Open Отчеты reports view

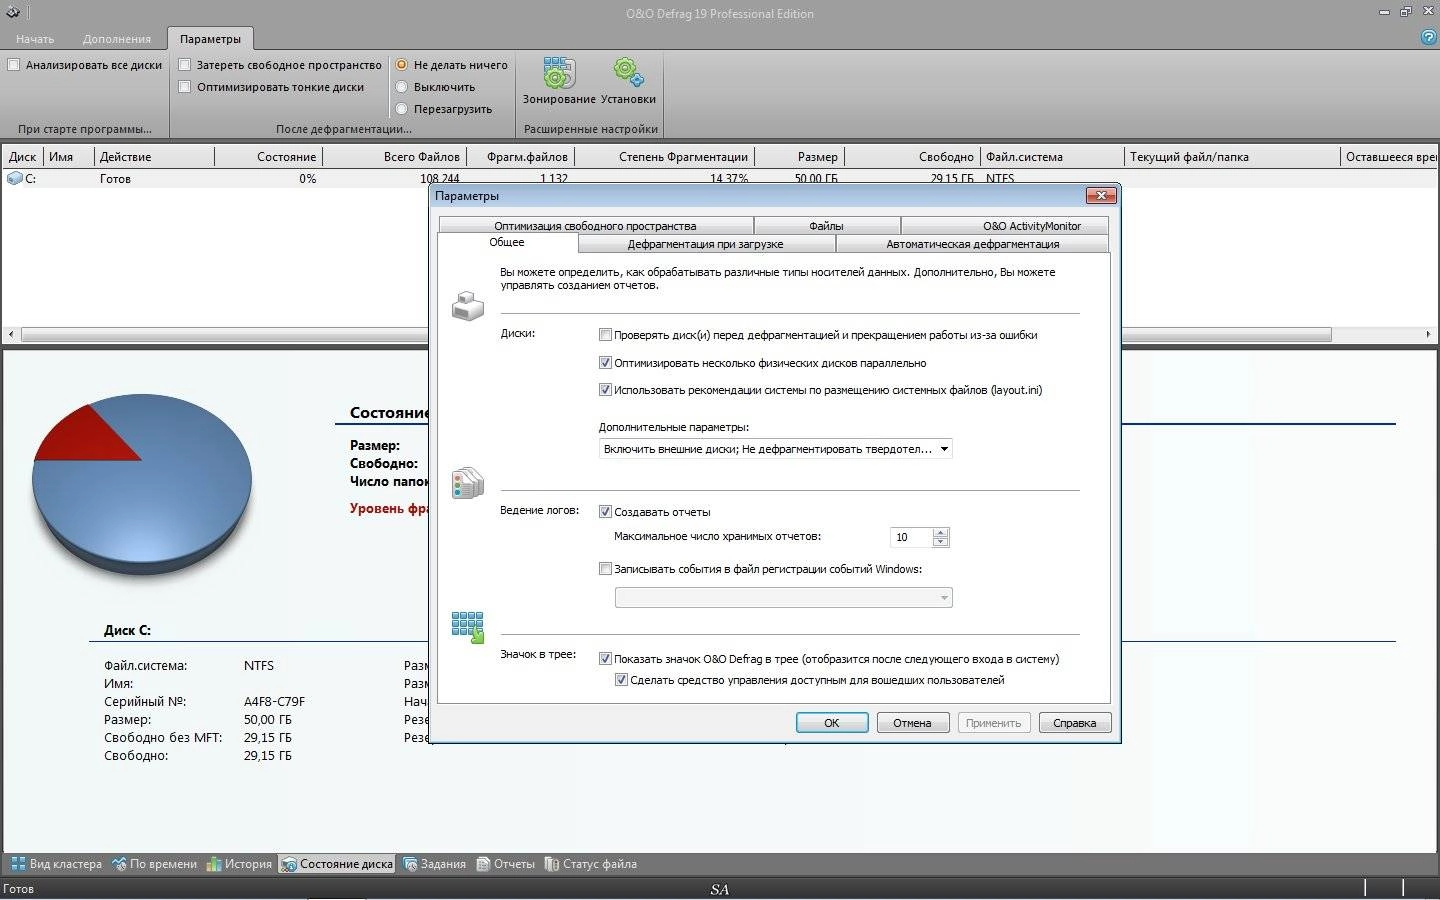pyautogui.click(x=505, y=864)
